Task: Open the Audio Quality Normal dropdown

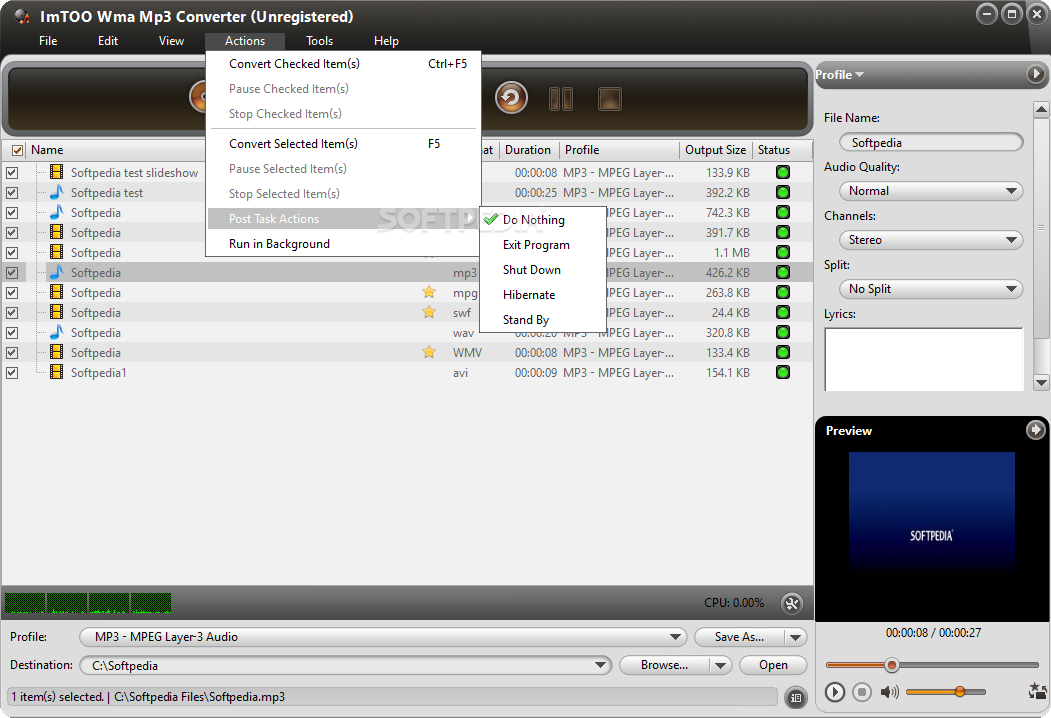Action: pyautogui.click(x=931, y=191)
